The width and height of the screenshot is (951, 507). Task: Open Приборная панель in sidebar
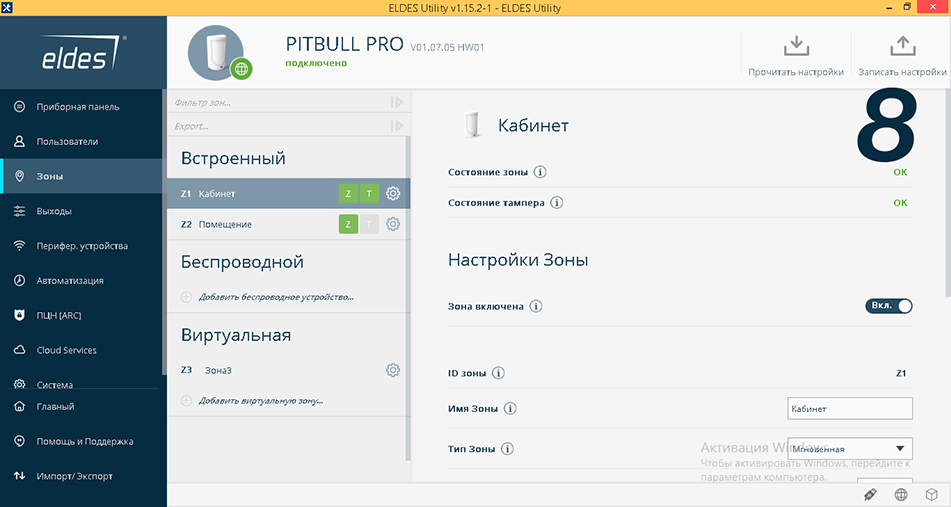82,107
